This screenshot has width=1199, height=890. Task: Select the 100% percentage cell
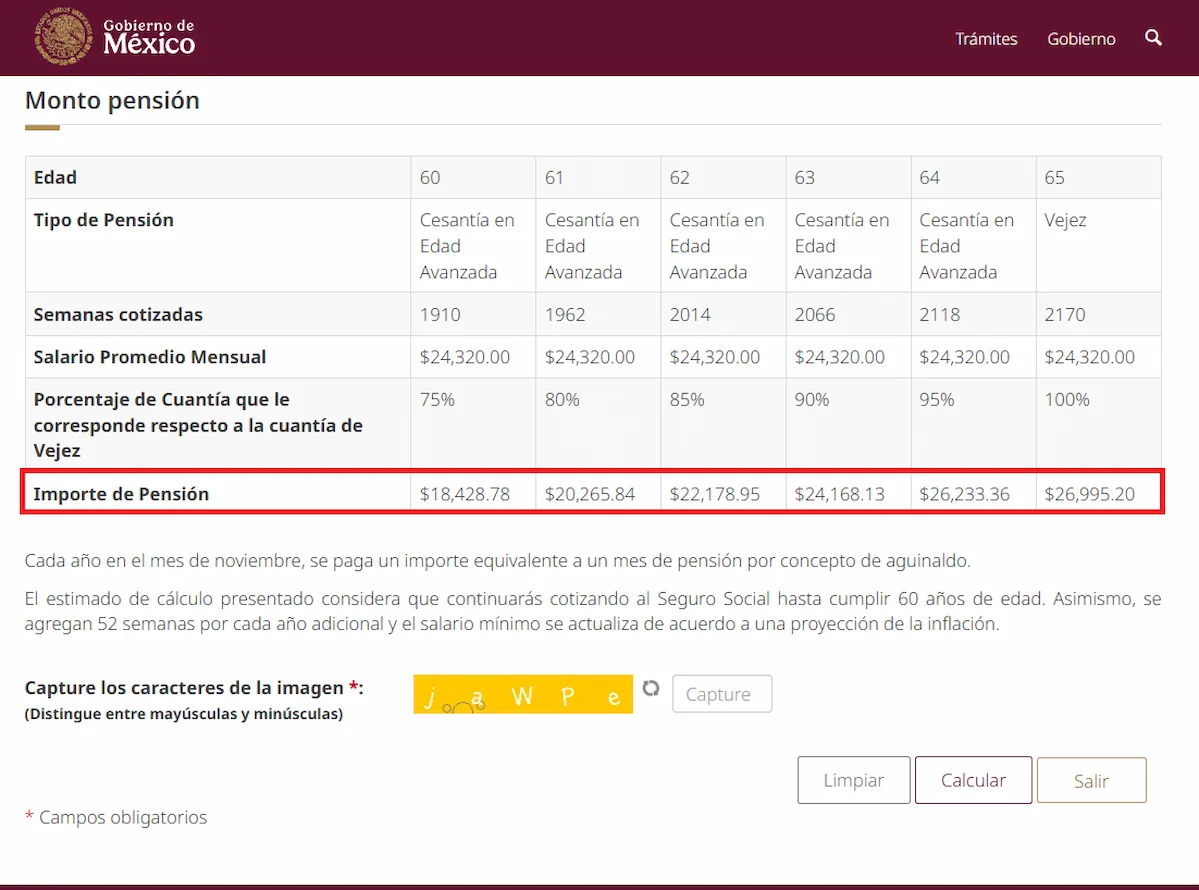(1066, 400)
